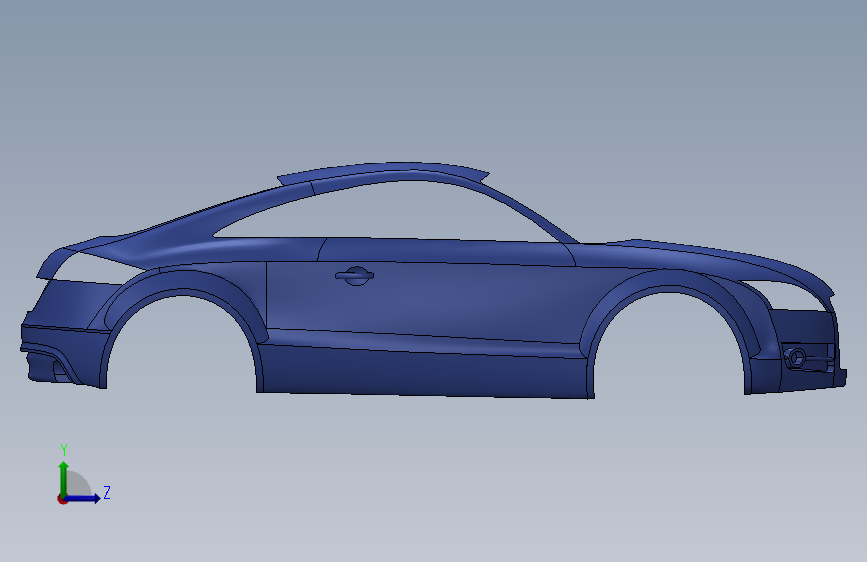867x562 pixels.
Task: Click the red origin dot of the triad
Action: (x=62, y=499)
